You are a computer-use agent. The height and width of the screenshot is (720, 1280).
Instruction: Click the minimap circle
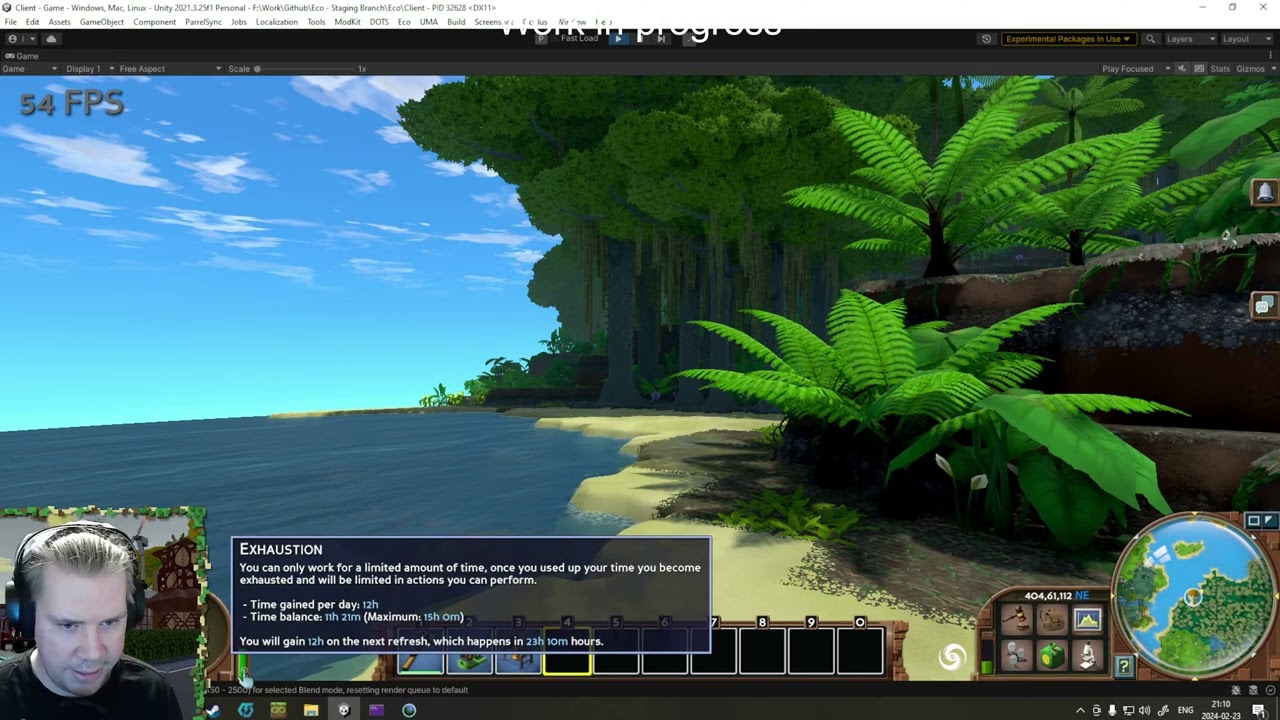click(1194, 597)
